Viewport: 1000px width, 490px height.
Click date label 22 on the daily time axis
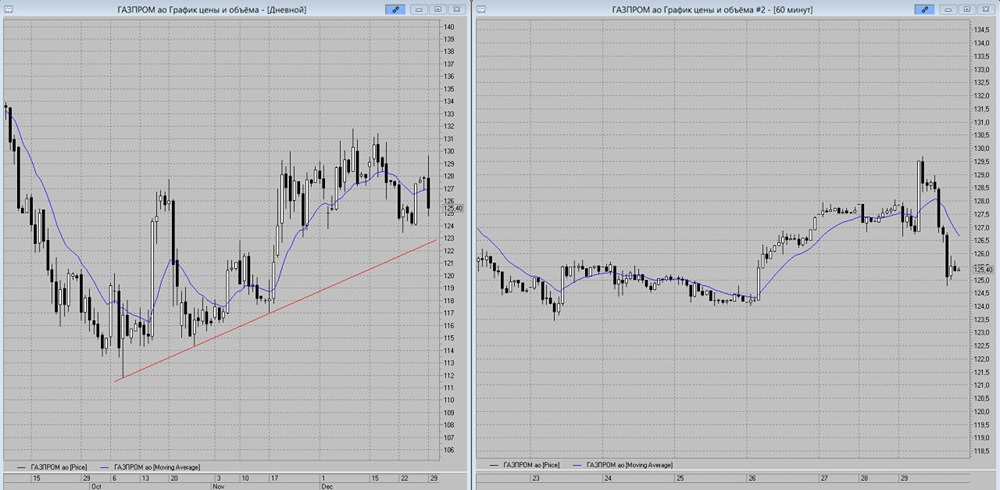(404, 477)
